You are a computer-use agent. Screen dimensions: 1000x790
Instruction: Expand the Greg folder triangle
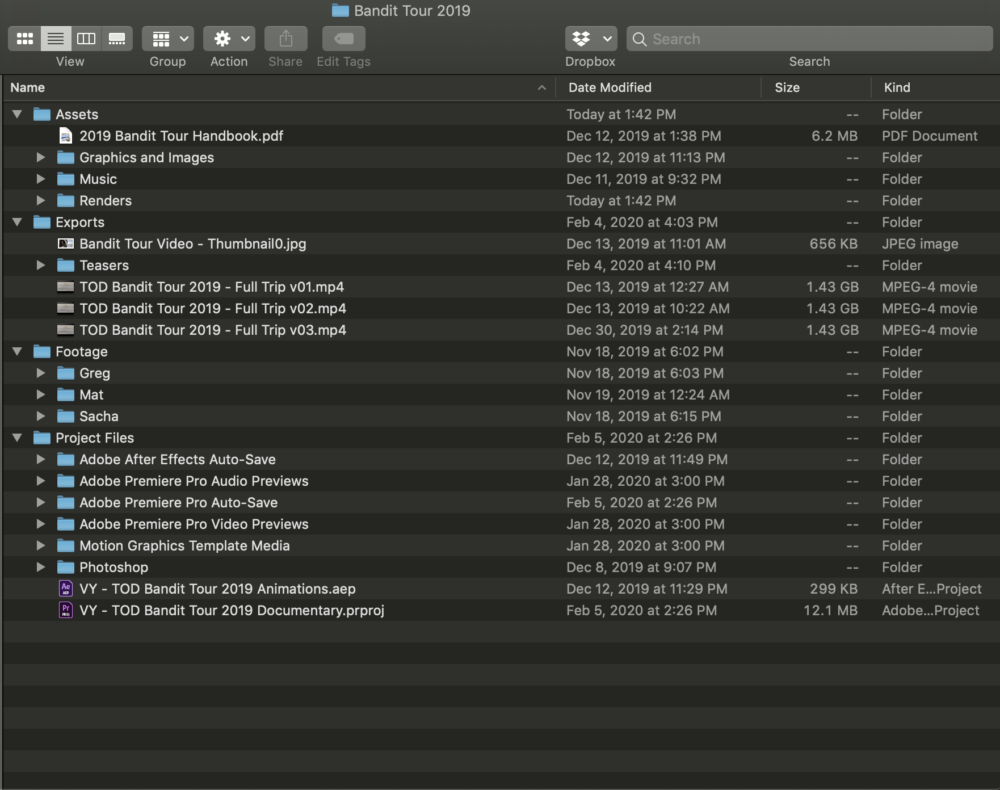click(x=41, y=373)
